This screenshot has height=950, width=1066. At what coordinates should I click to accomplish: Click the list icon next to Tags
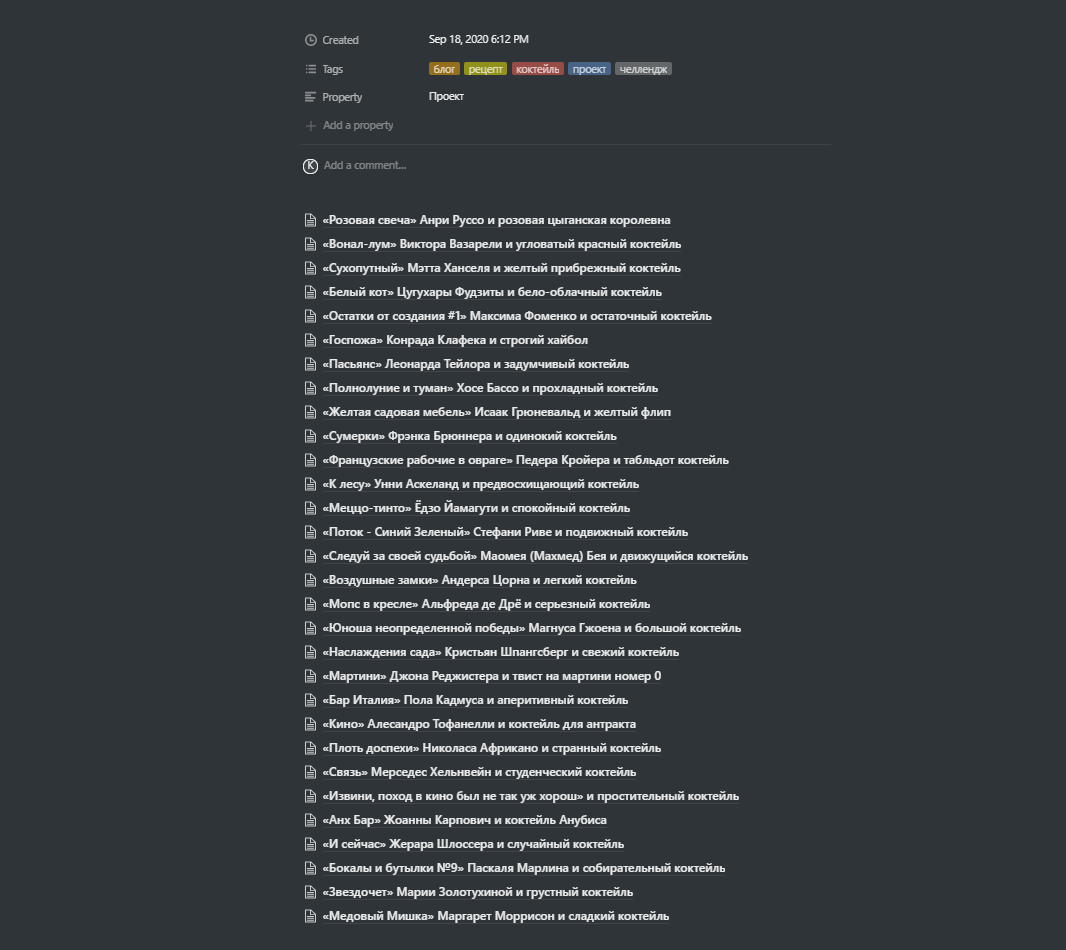pyautogui.click(x=311, y=69)
